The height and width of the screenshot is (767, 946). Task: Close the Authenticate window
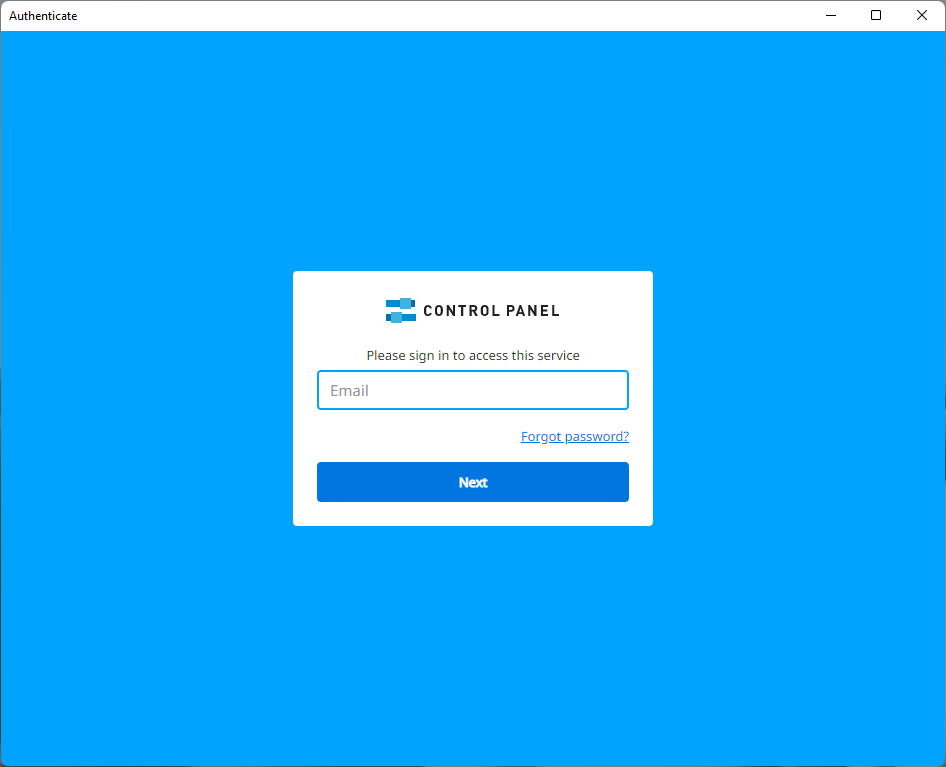(x=922, y=16)
